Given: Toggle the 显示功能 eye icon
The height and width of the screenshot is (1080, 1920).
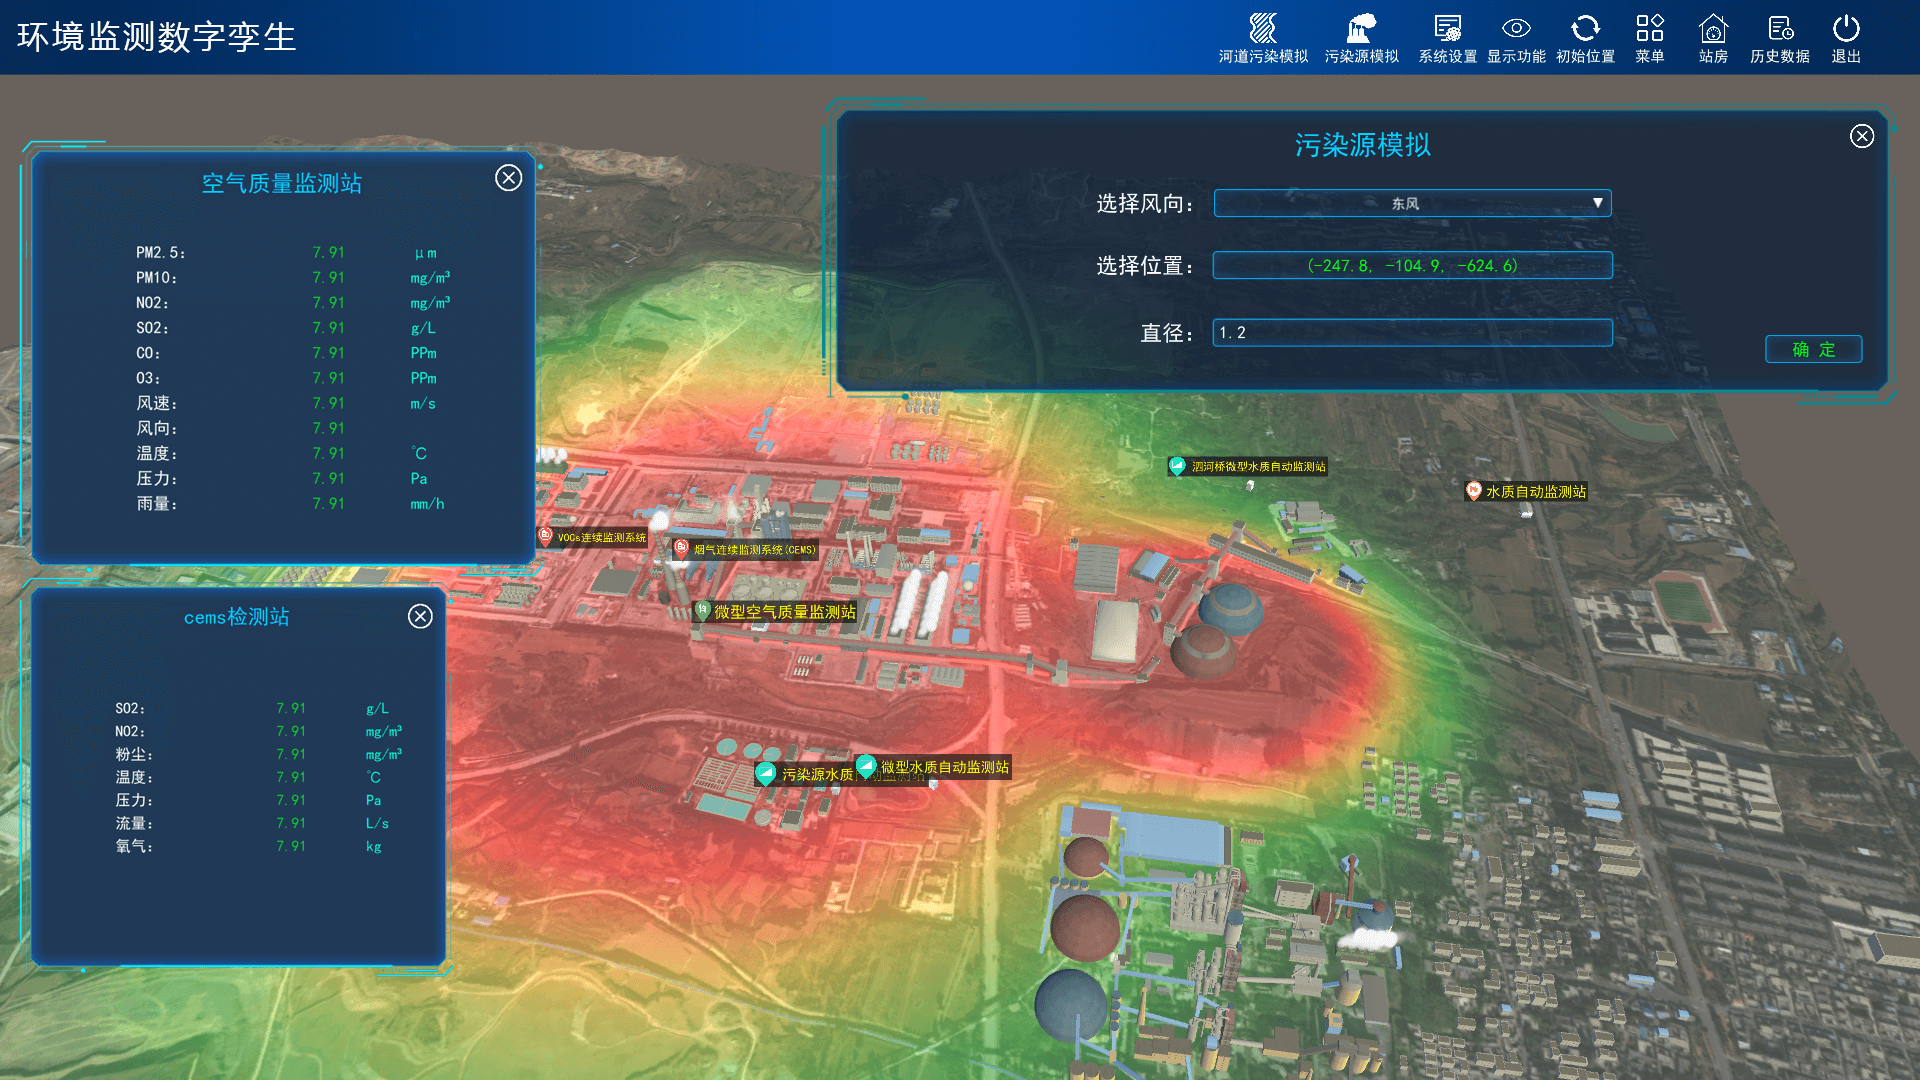Looking at the screenshot, I should [1516, 28].
